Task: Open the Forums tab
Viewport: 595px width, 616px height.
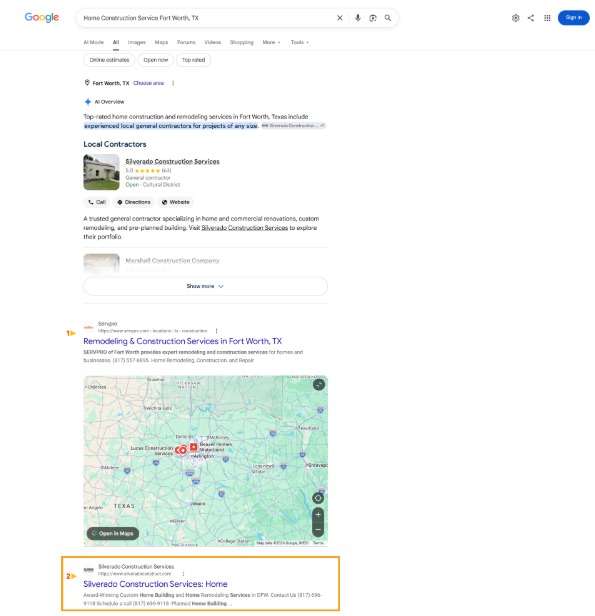Action: pyautogui.click(x=186, y=42)
